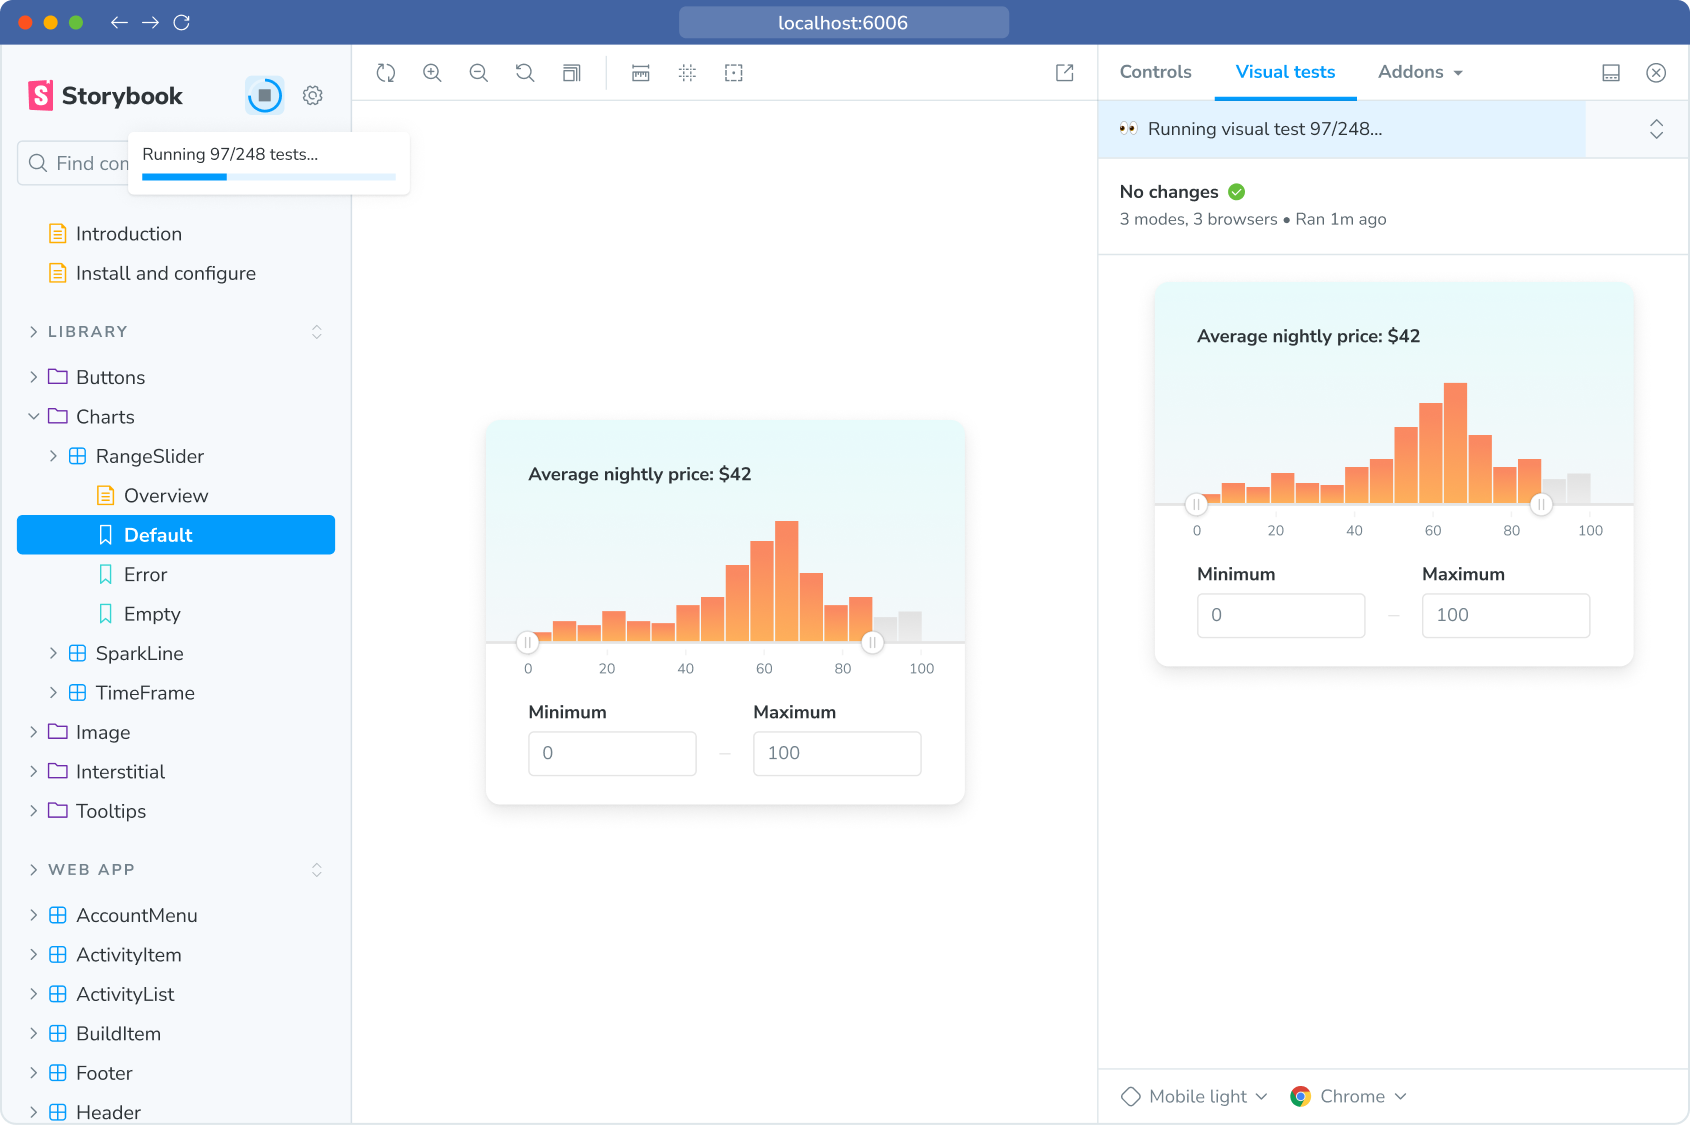This screenshot has width=1690, height=1125.
Task: Open the Introduction docs page
Action: point(128,234)
